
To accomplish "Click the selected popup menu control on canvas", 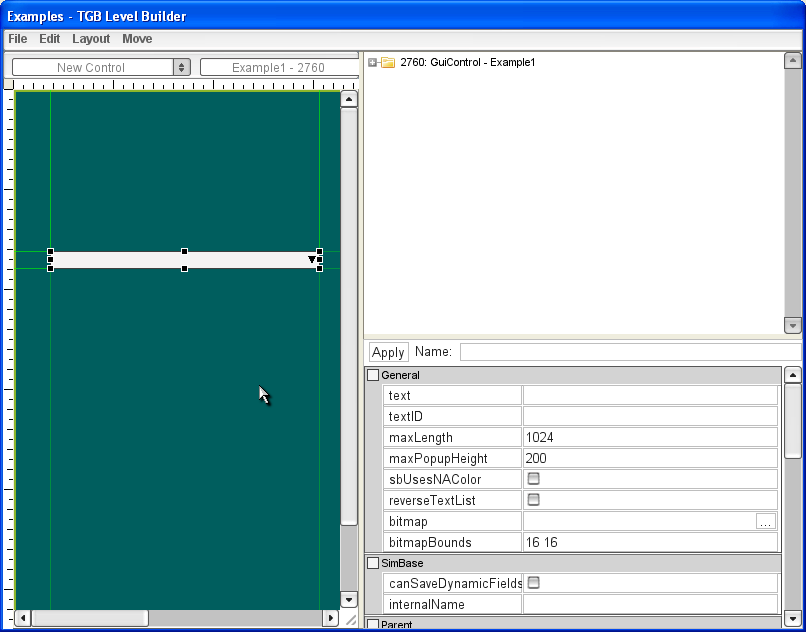I will pos(185,260).
